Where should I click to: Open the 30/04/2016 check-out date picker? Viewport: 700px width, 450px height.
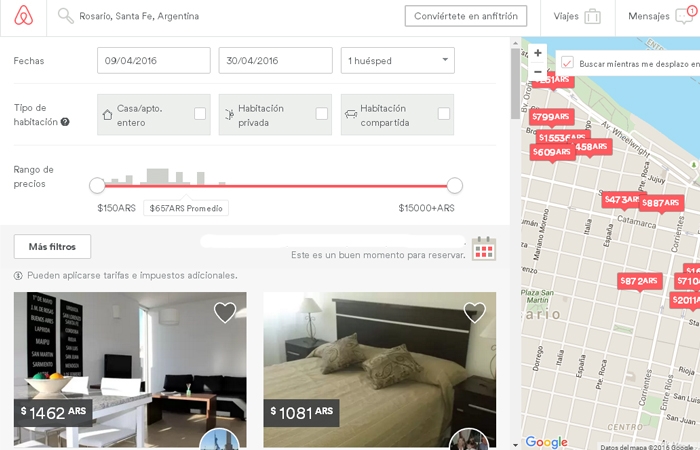coord(275,61)
